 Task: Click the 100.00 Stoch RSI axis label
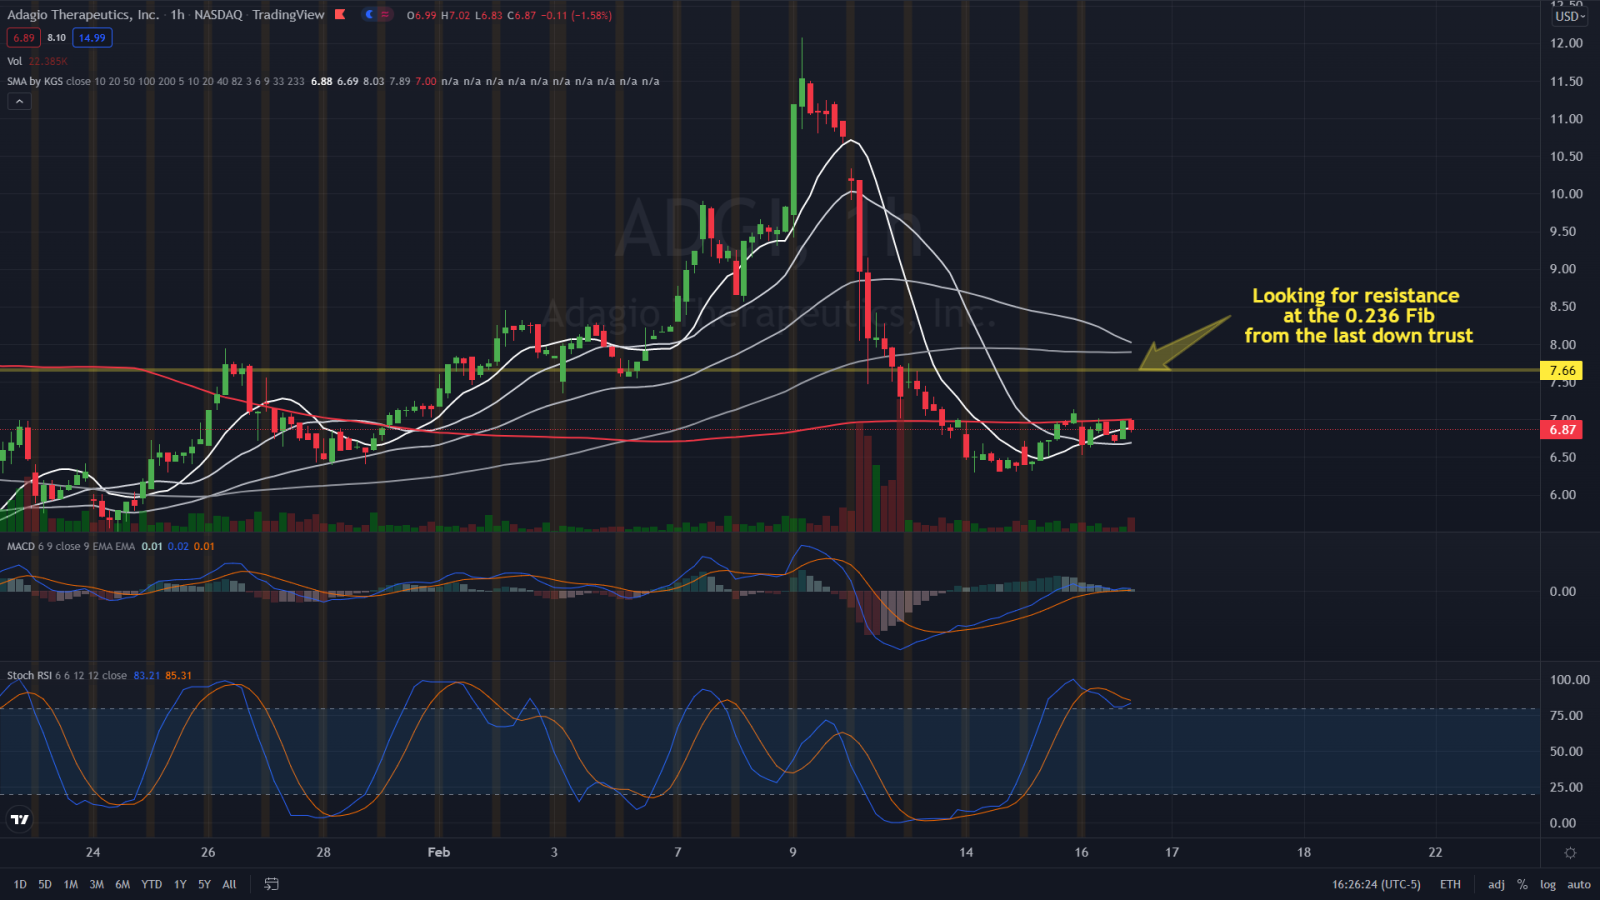click(1569, 679)
